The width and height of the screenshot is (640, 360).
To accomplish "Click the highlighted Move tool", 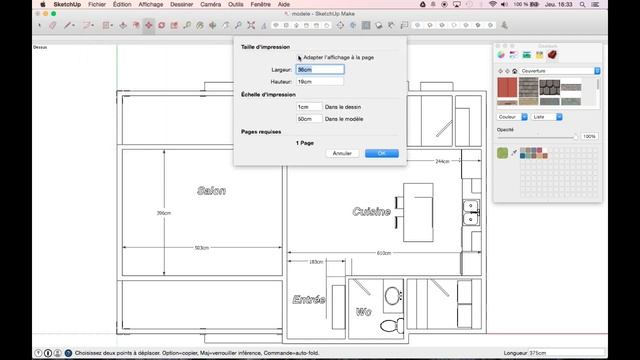I will pyautogui.click(x=149, y=25).
